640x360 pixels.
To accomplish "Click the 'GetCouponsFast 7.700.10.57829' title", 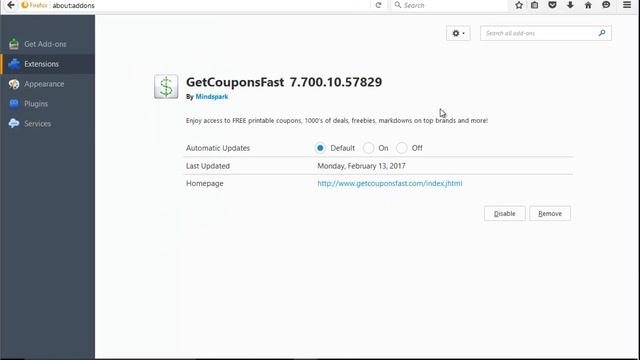I will click(x=284, y=82).
